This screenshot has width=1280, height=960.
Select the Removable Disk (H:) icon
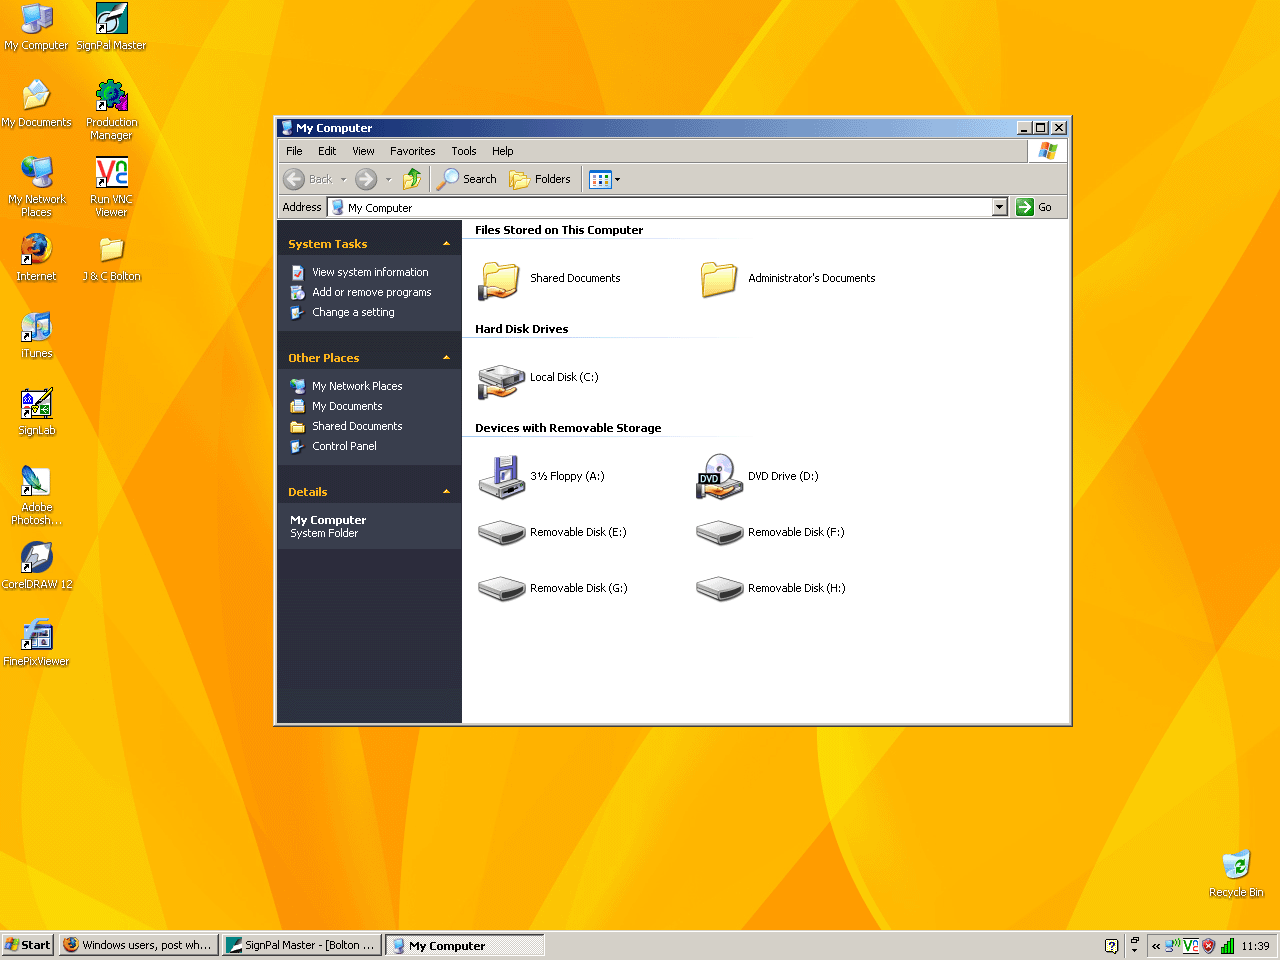(x=719, y=589)
